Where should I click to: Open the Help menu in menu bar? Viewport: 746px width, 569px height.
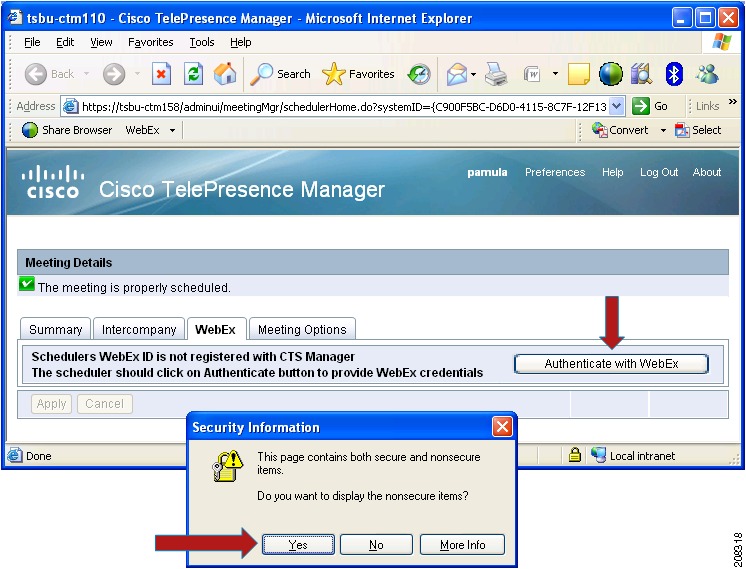click(x=240, y=42)
